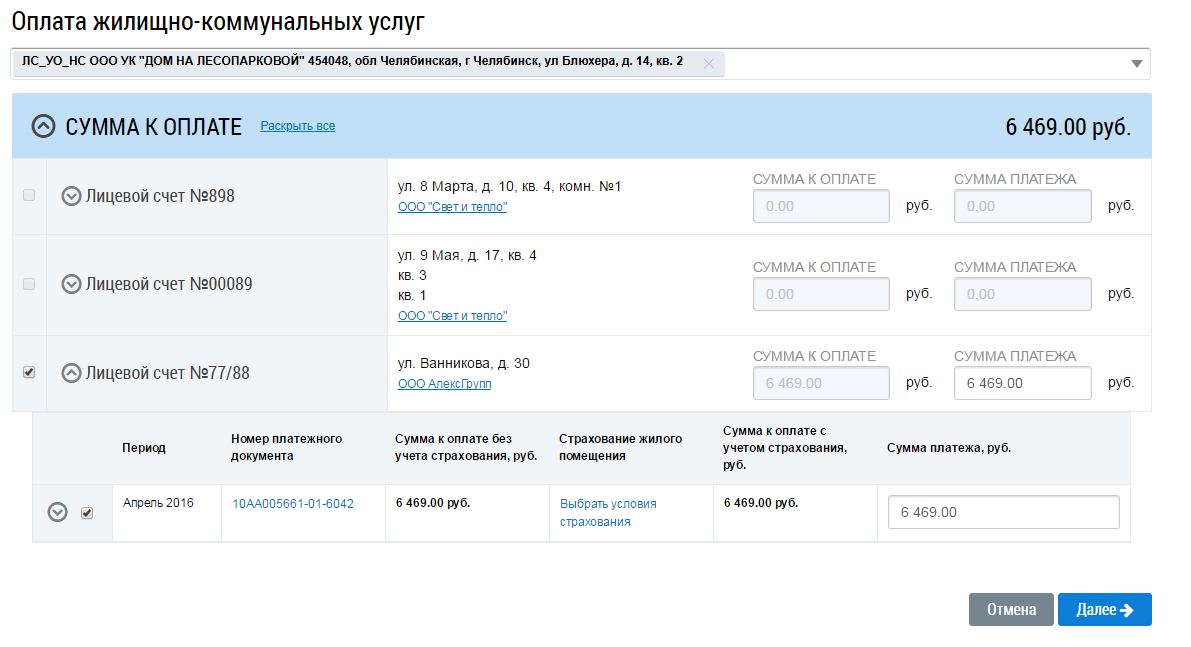This screenshot has height=647, width=1191.
Task: Expand Лицевой счет №898 details
Action: 71,196
